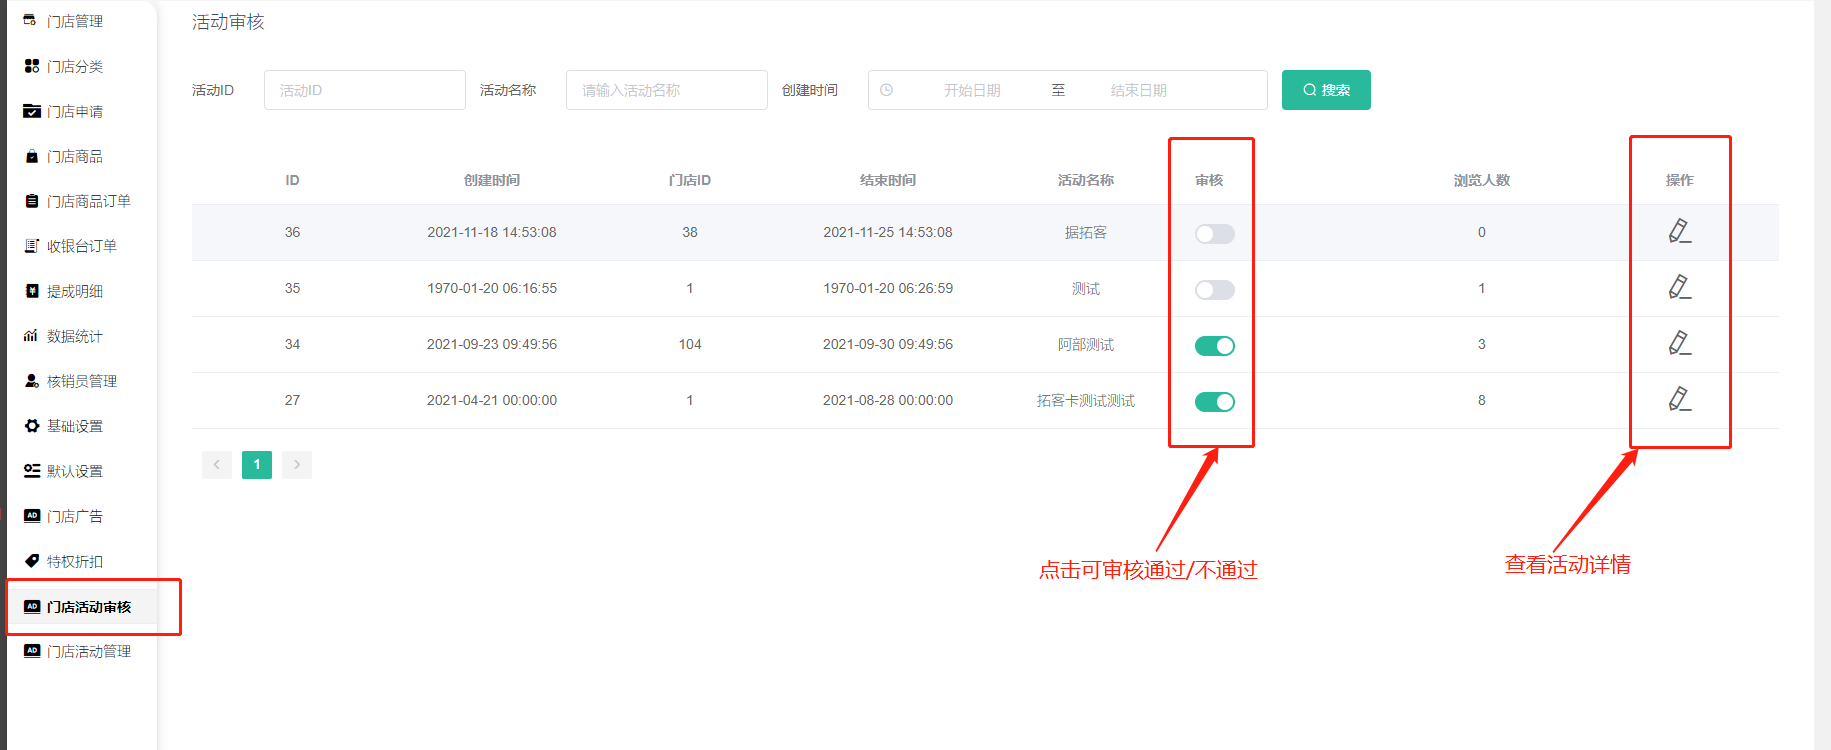Open the 开始日期 start date picker
The width and height of the screenshot is (1831, 750).
pyautogui.click(x=971, y=90)
